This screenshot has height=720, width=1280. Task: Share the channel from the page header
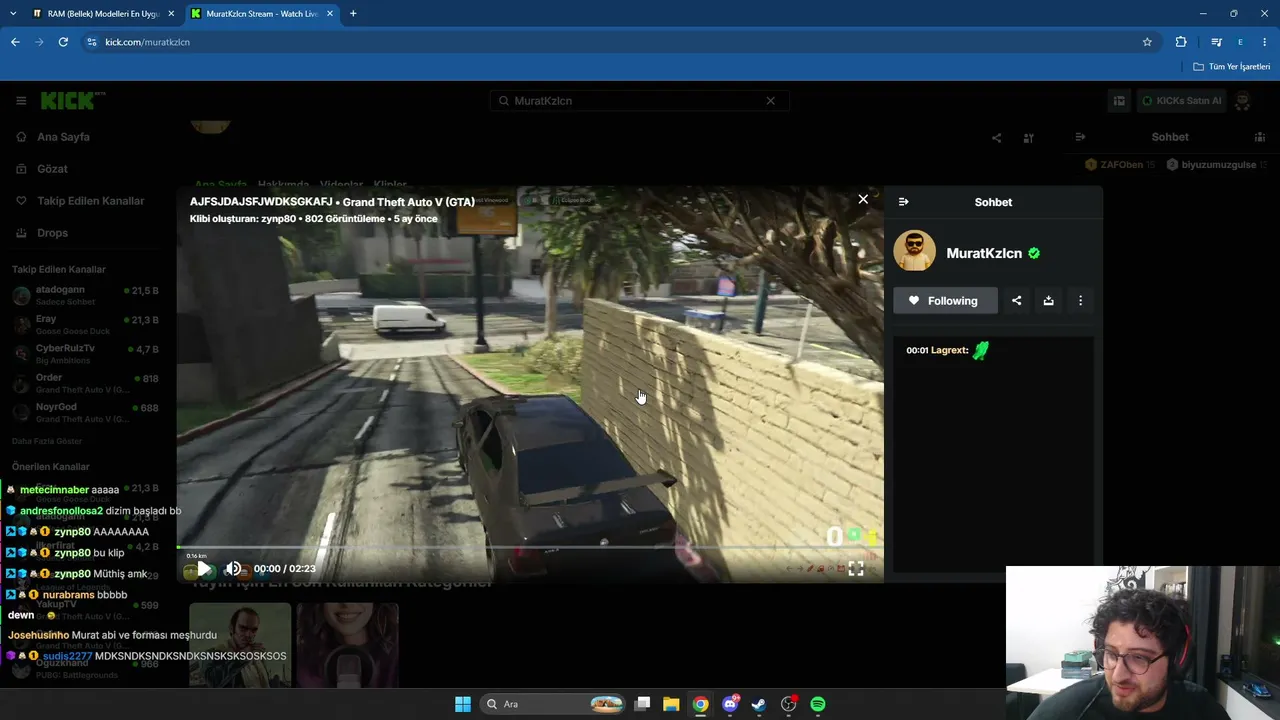pyautogui.click(x=996, y=138)
